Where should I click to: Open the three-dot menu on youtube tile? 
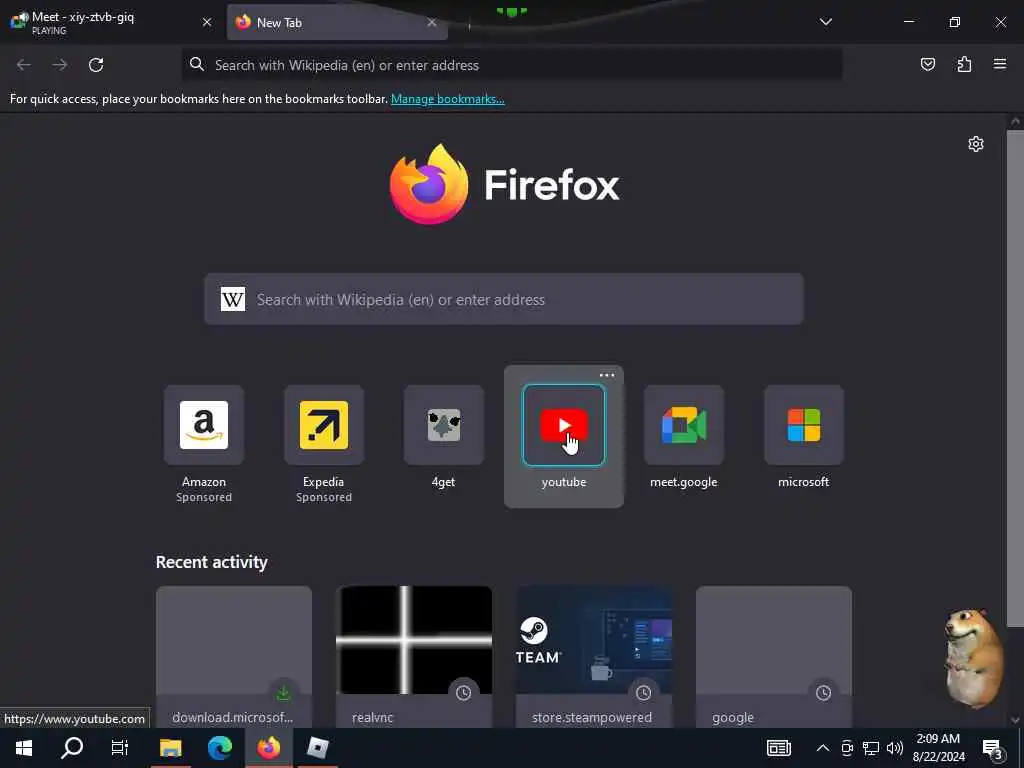[607, 375]
